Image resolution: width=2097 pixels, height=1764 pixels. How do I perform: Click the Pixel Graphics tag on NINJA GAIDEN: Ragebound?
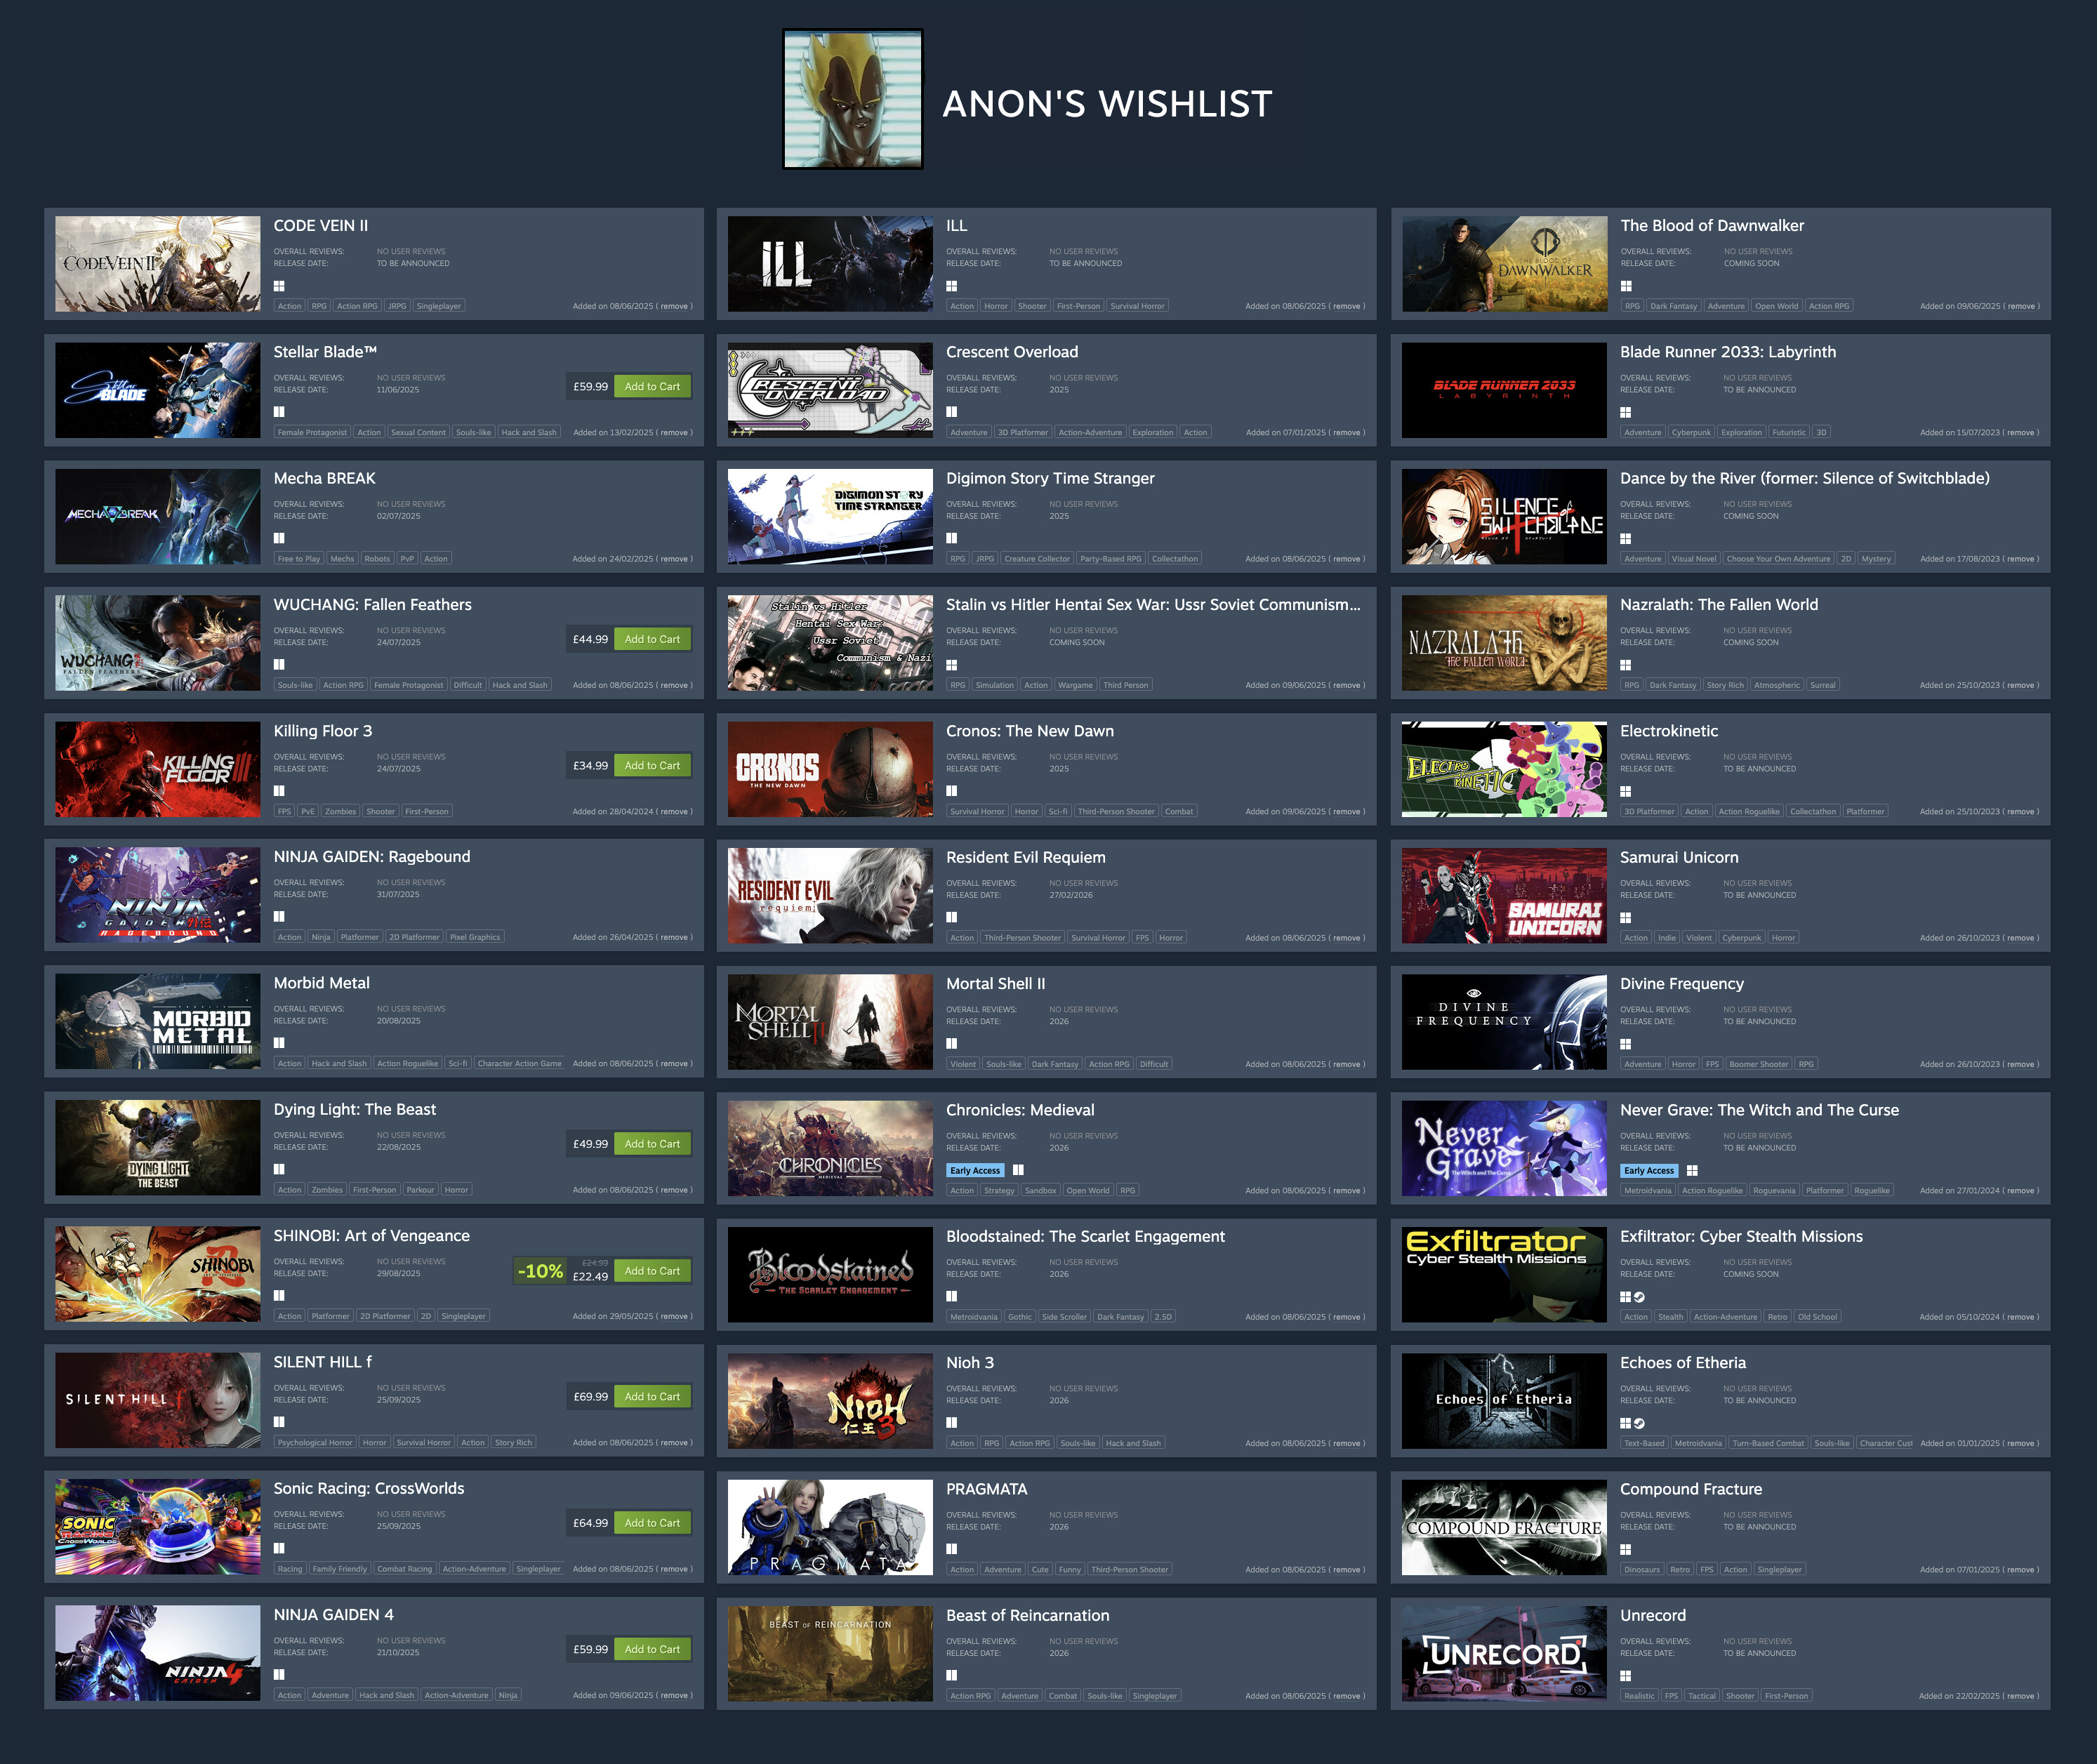tap(475, 937)
